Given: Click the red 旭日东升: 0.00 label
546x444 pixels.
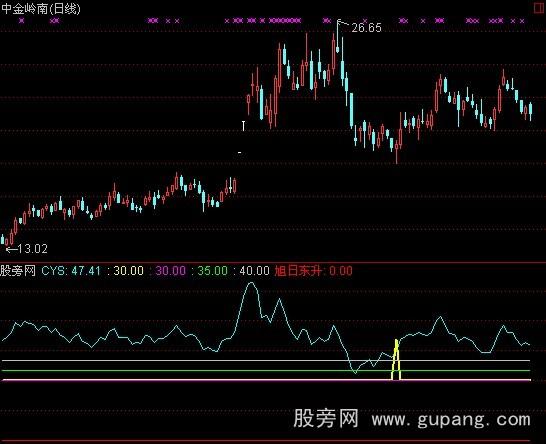Looking at the screenshot, I should 313,271.
